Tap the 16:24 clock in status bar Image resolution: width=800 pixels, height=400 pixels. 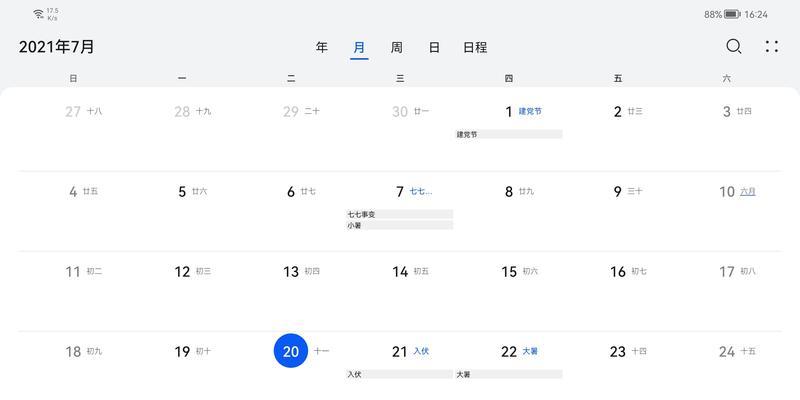(x=756, y=14)
